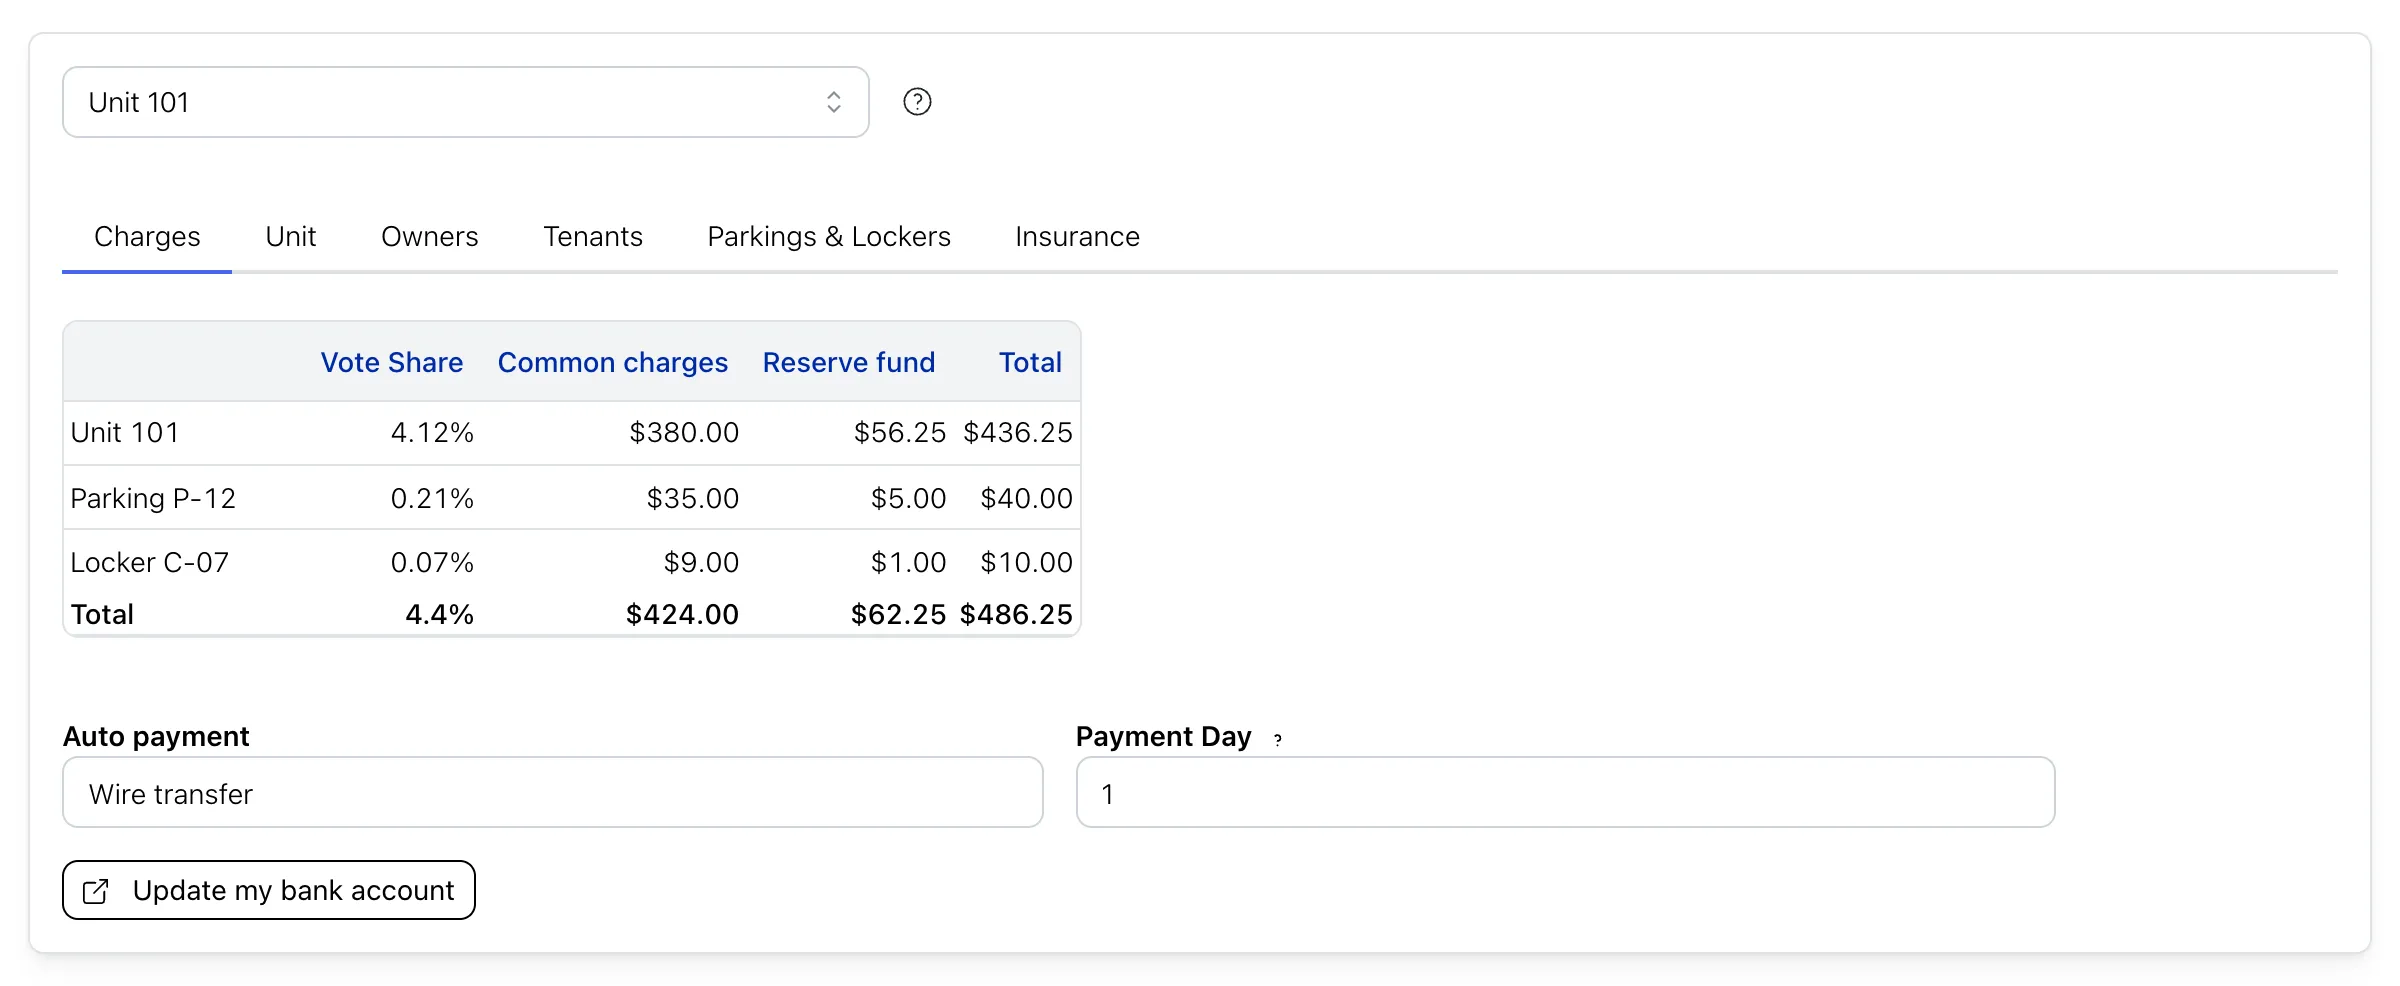Click the 0.07% vote share cell
The width and height of the screenshot is (2400, 986).
(432, 562)
